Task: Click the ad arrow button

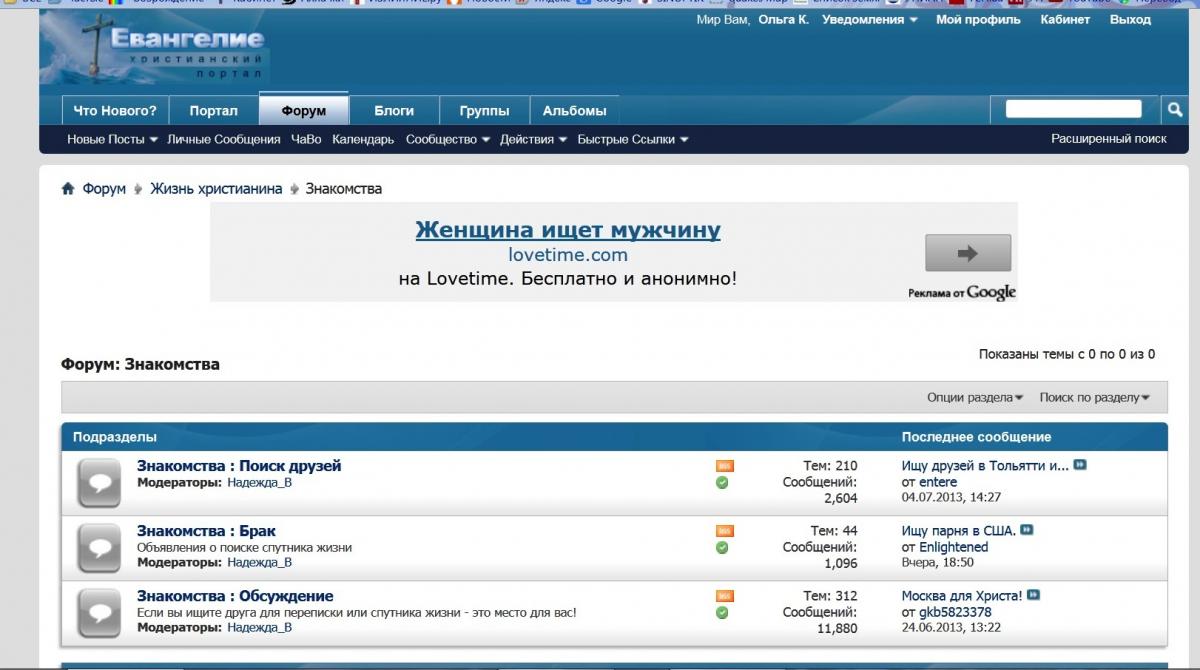Action: [x=967, y=254]
